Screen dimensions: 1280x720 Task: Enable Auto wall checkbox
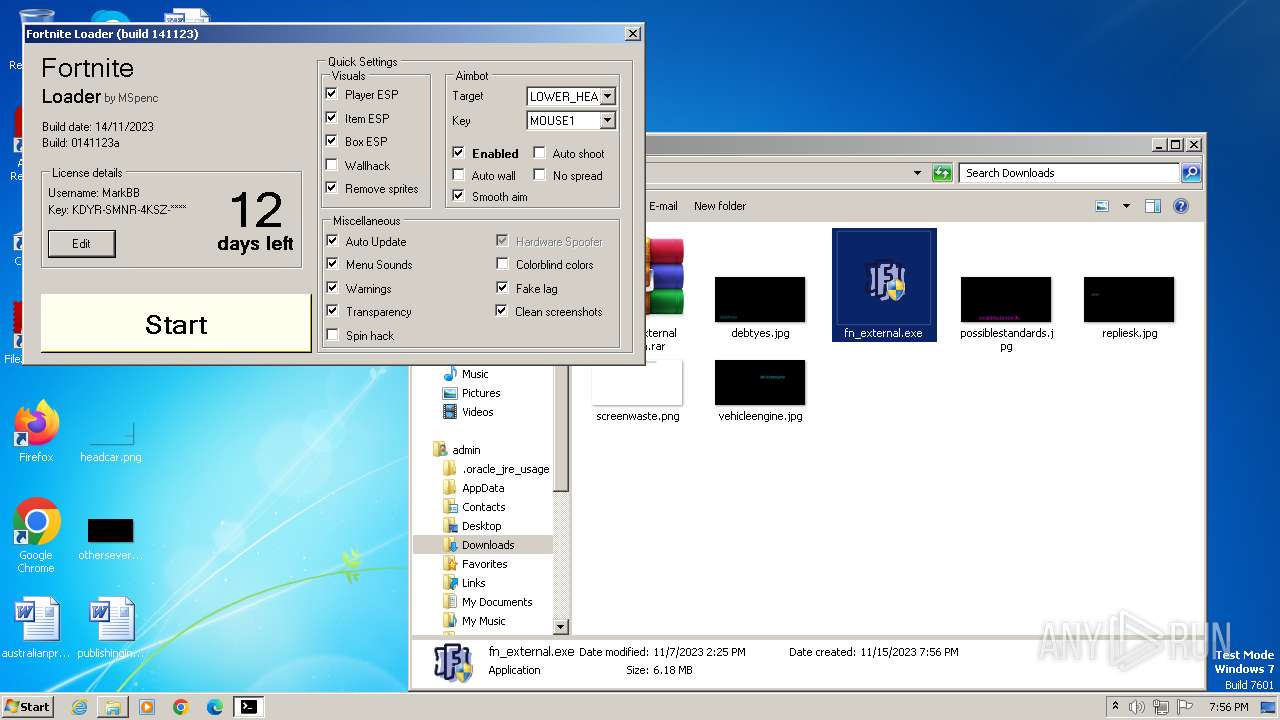(458, 175)
